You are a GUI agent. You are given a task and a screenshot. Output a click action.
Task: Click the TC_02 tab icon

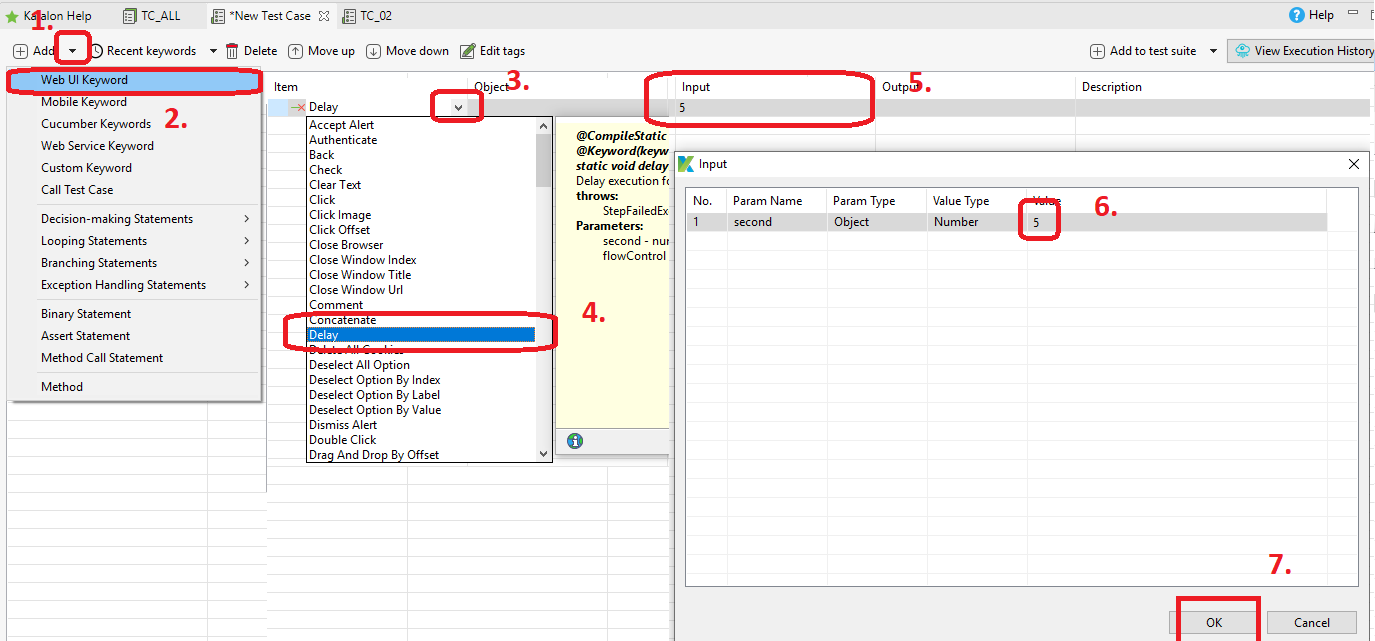[x=348, y=16]
